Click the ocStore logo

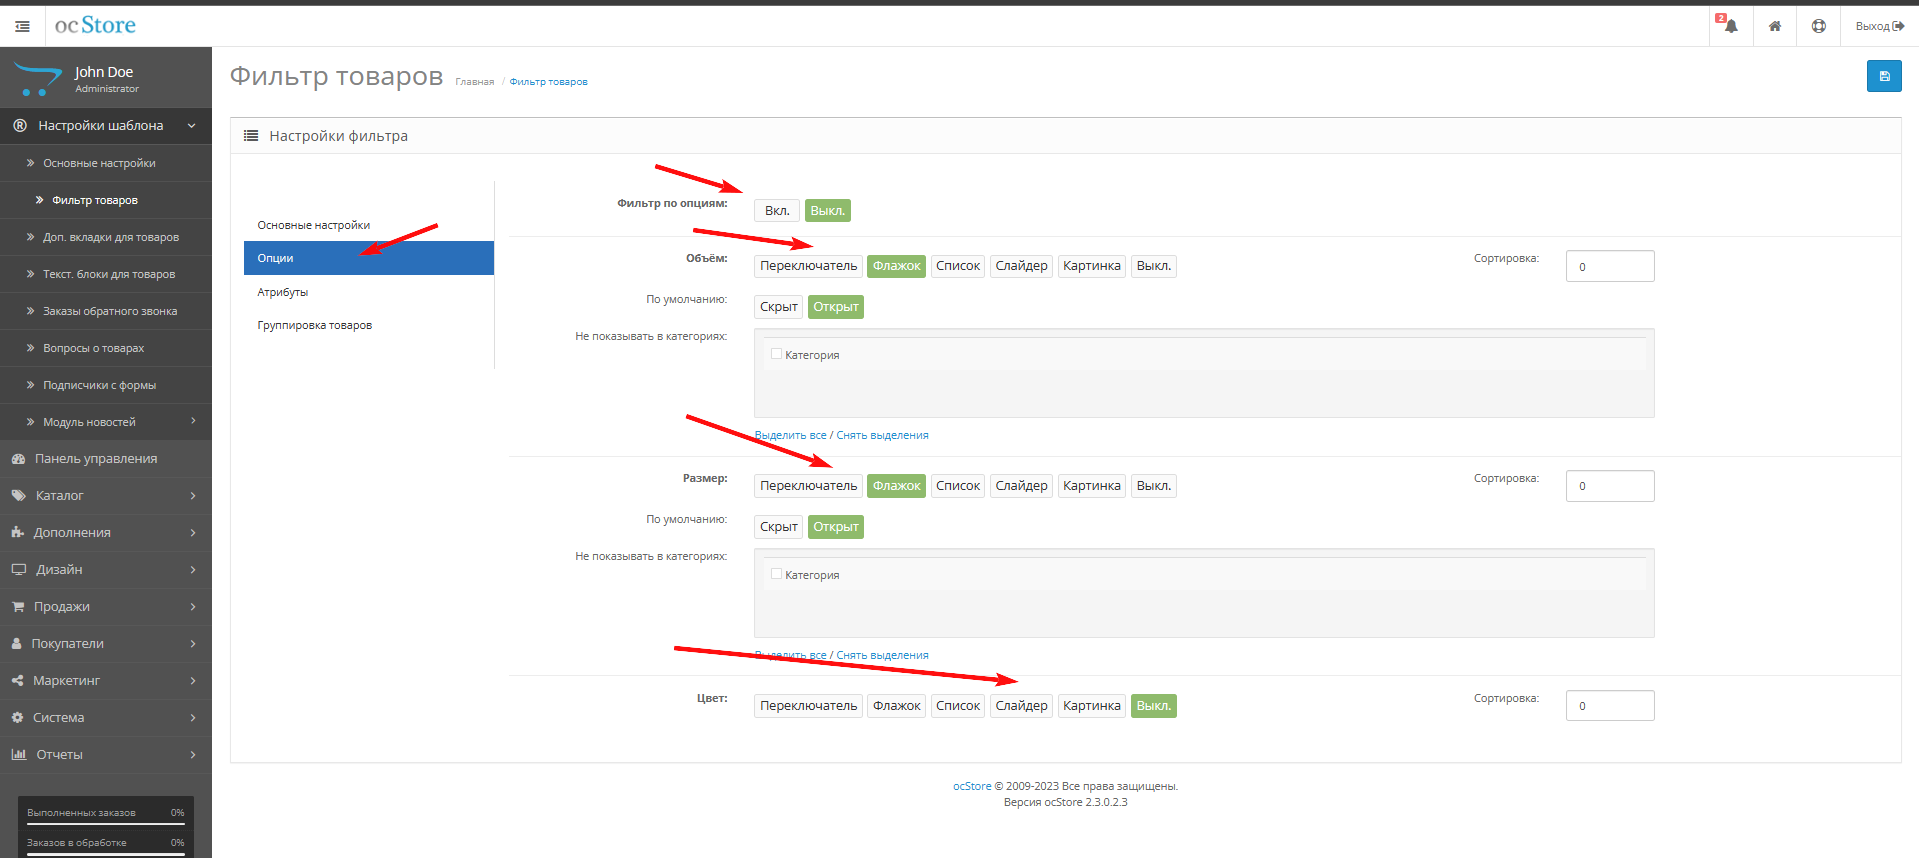95,25
